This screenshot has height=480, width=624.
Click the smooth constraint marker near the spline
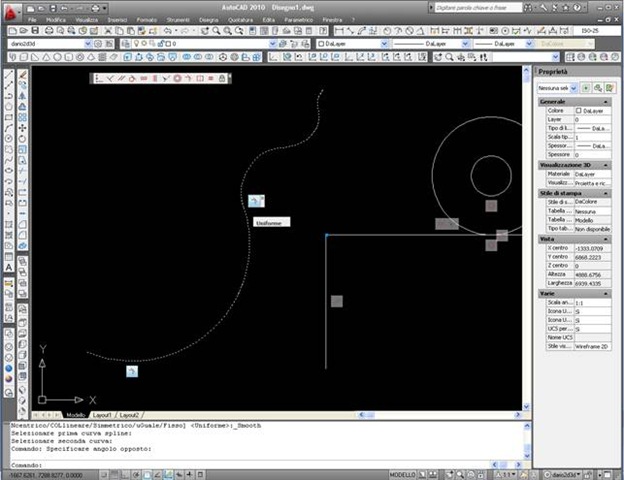(256, 201)
